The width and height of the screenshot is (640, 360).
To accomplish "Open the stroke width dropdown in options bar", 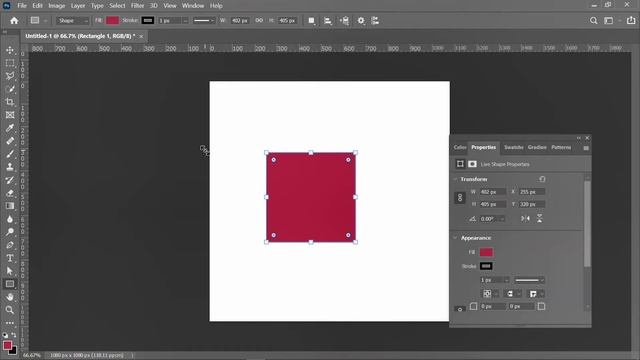I will point(185,20).
